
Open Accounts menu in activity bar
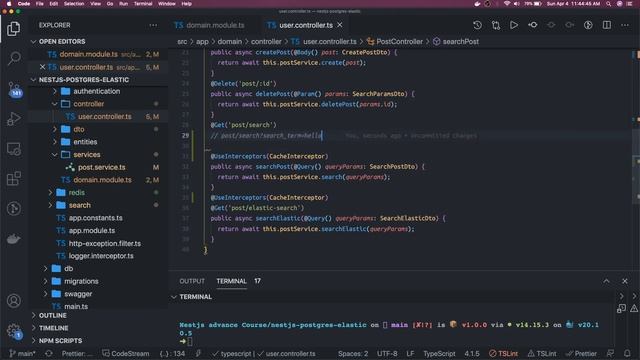tap(14, 301)
